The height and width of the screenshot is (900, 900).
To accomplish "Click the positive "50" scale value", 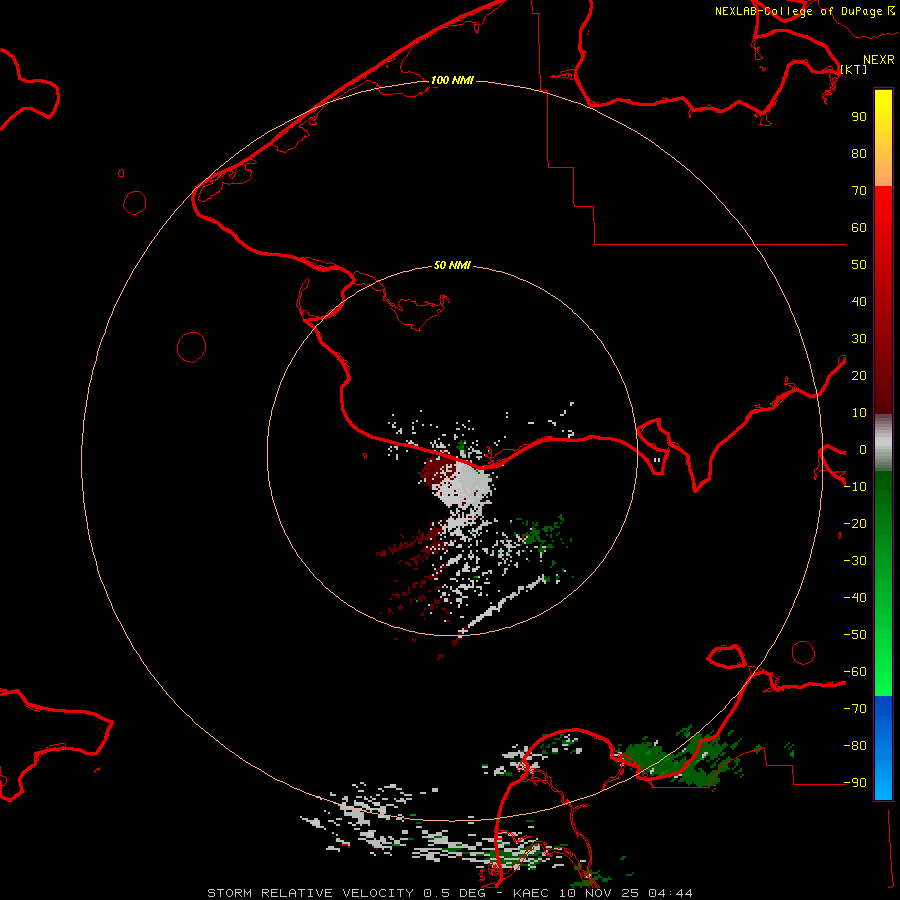I will coord(859,265).
